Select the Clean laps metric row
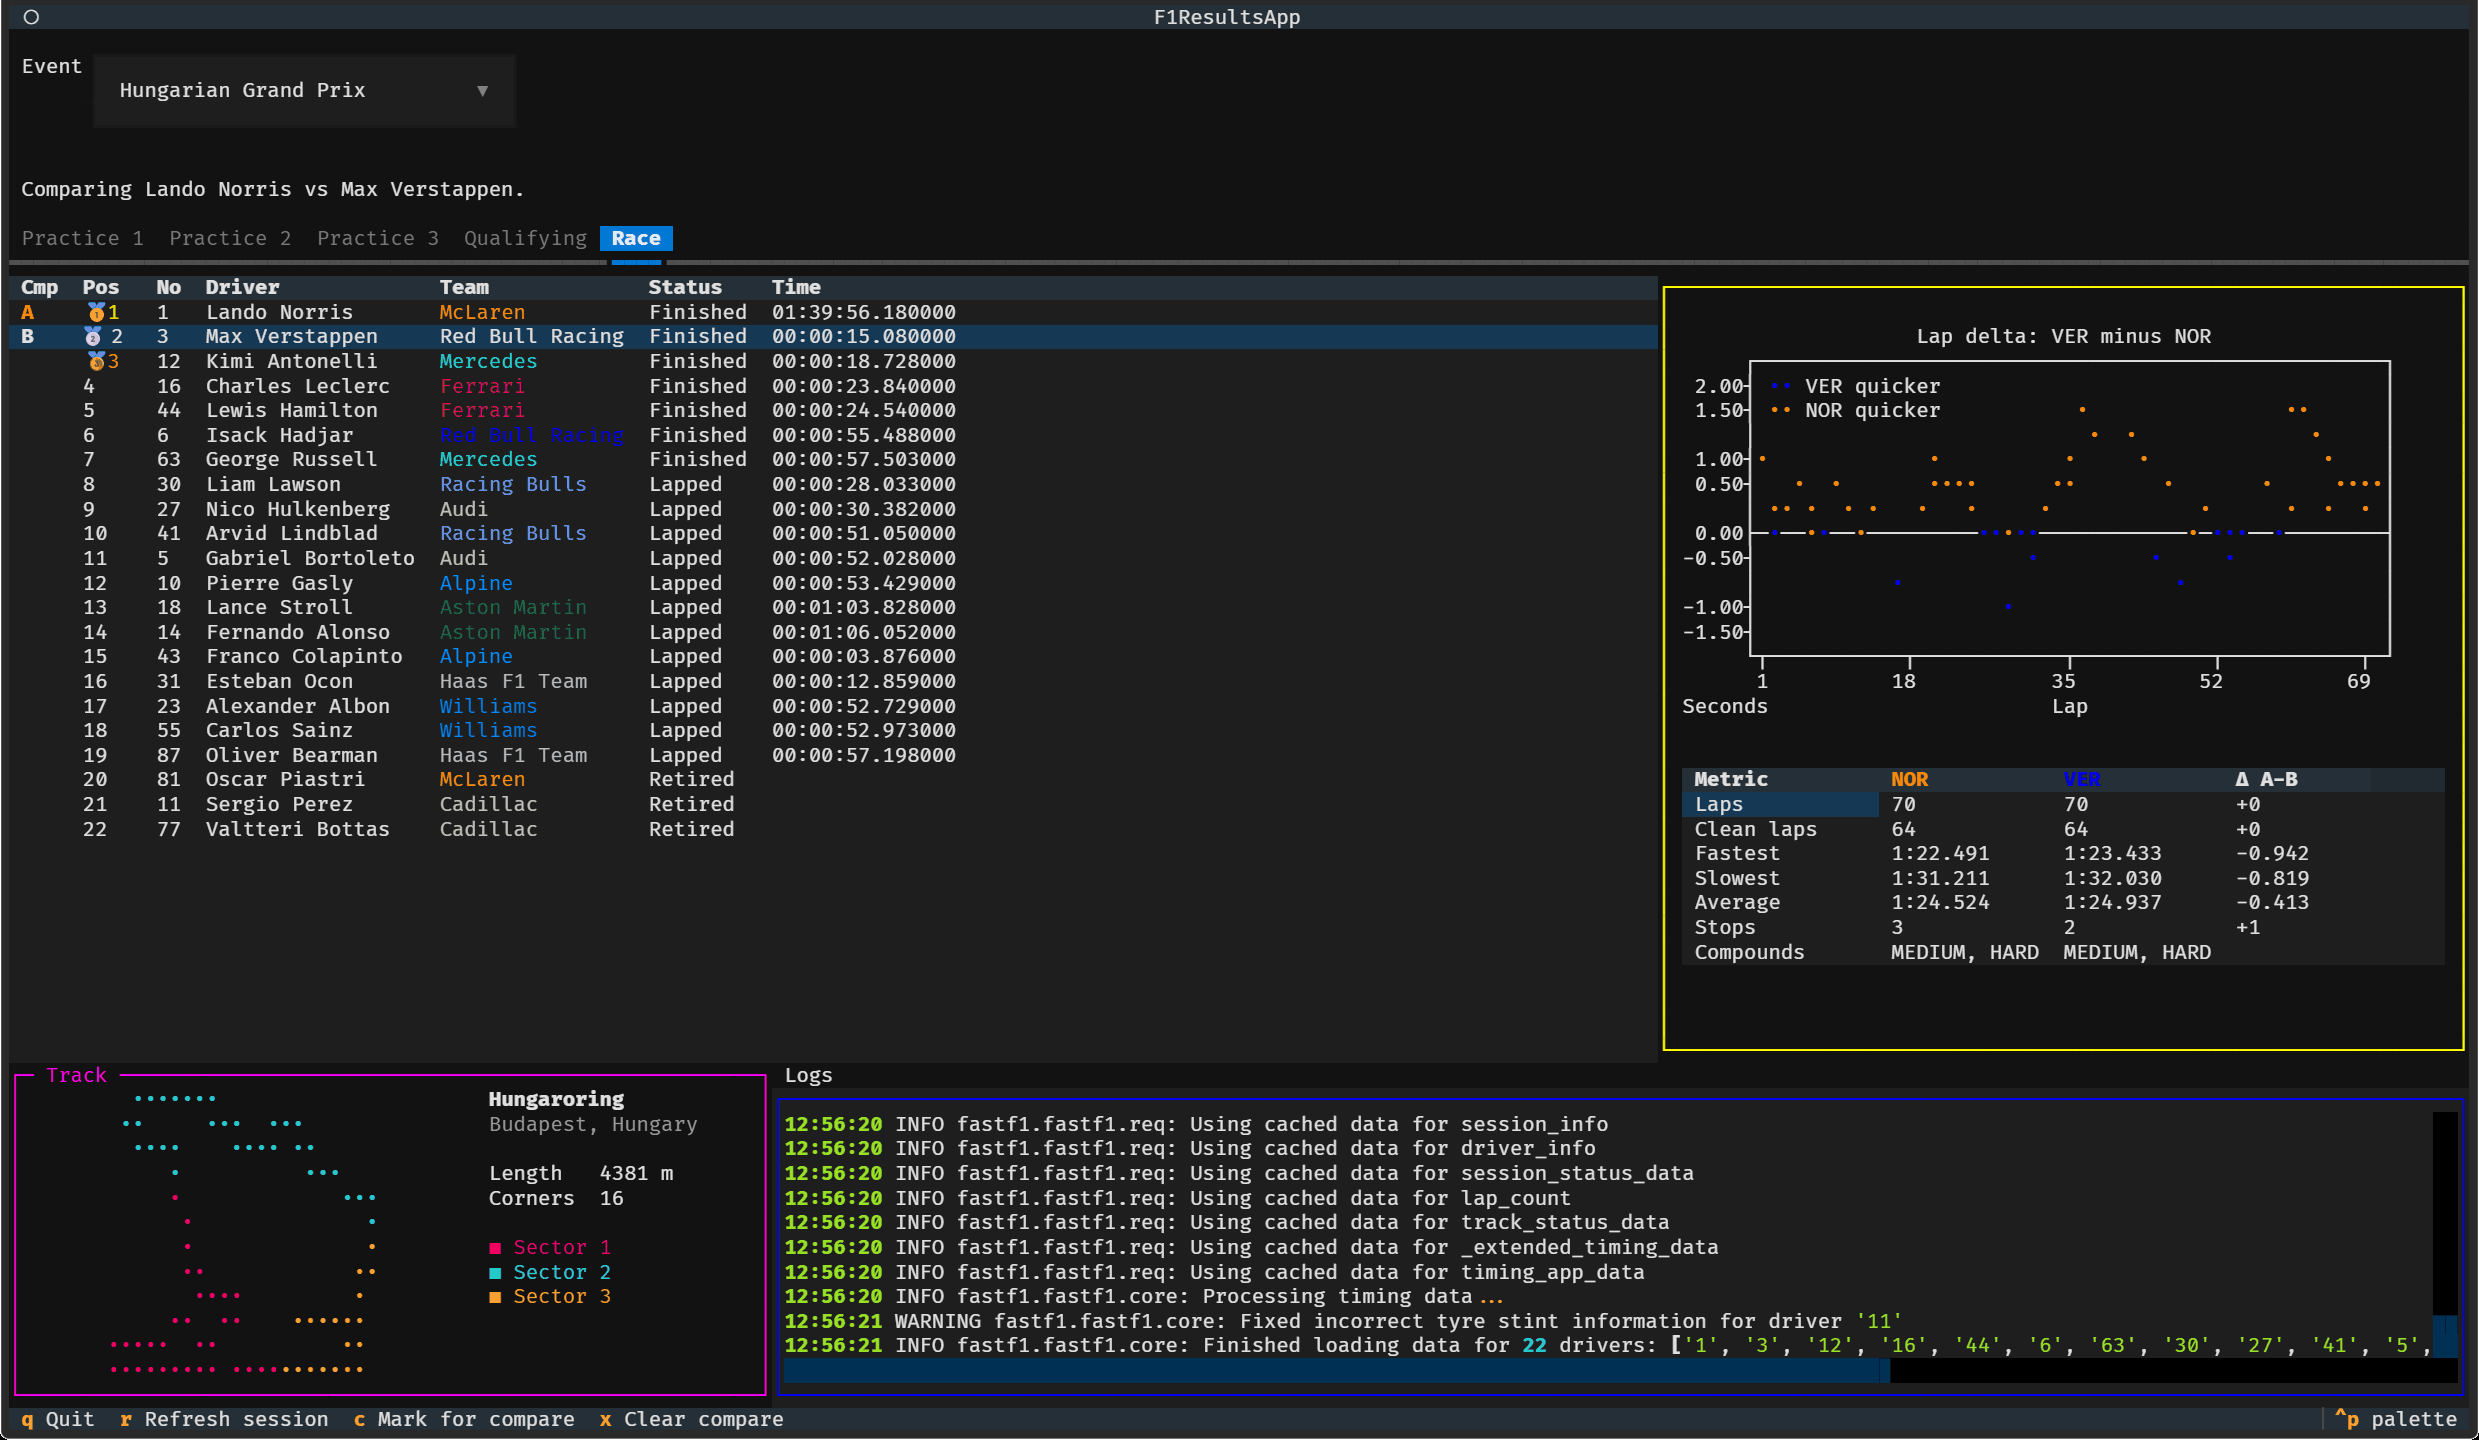Image resolution: width=2479 pixels, height=1440 pixels. (2063, 829)
